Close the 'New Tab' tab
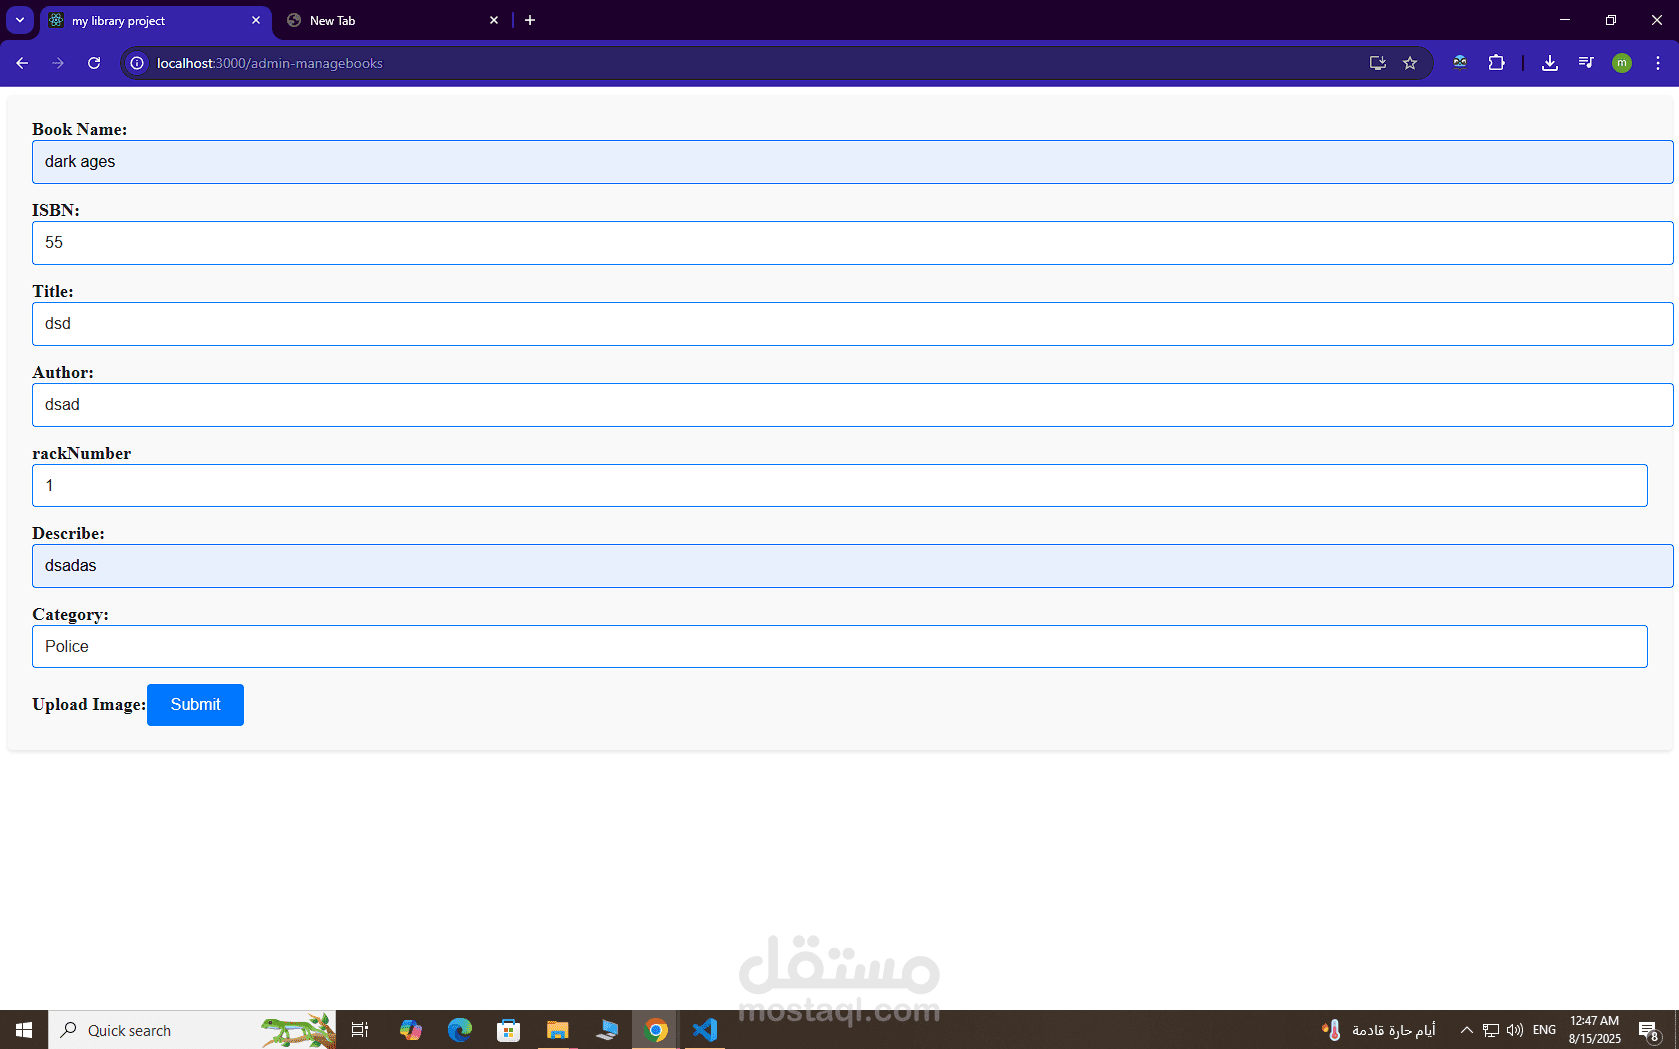The width and height of the screenshot is (1679, 1049). 494,20
